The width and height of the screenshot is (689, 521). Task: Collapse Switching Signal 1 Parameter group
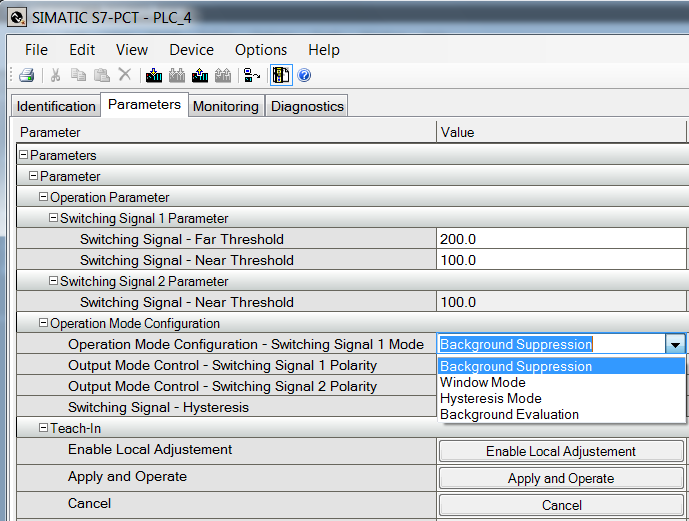[x=53, y=217]
